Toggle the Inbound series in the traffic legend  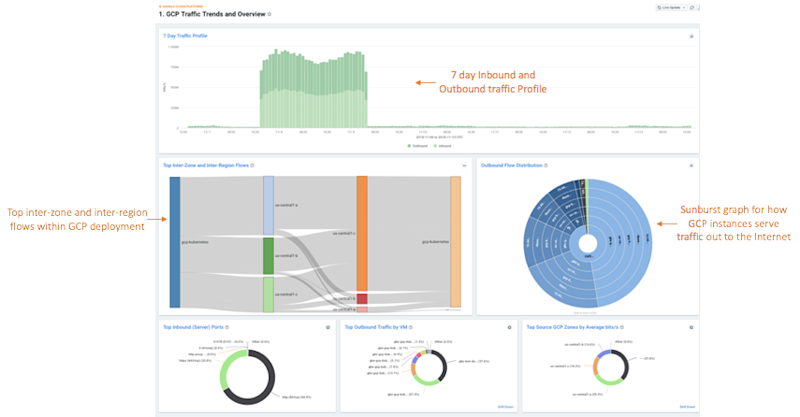pos(442,146)
